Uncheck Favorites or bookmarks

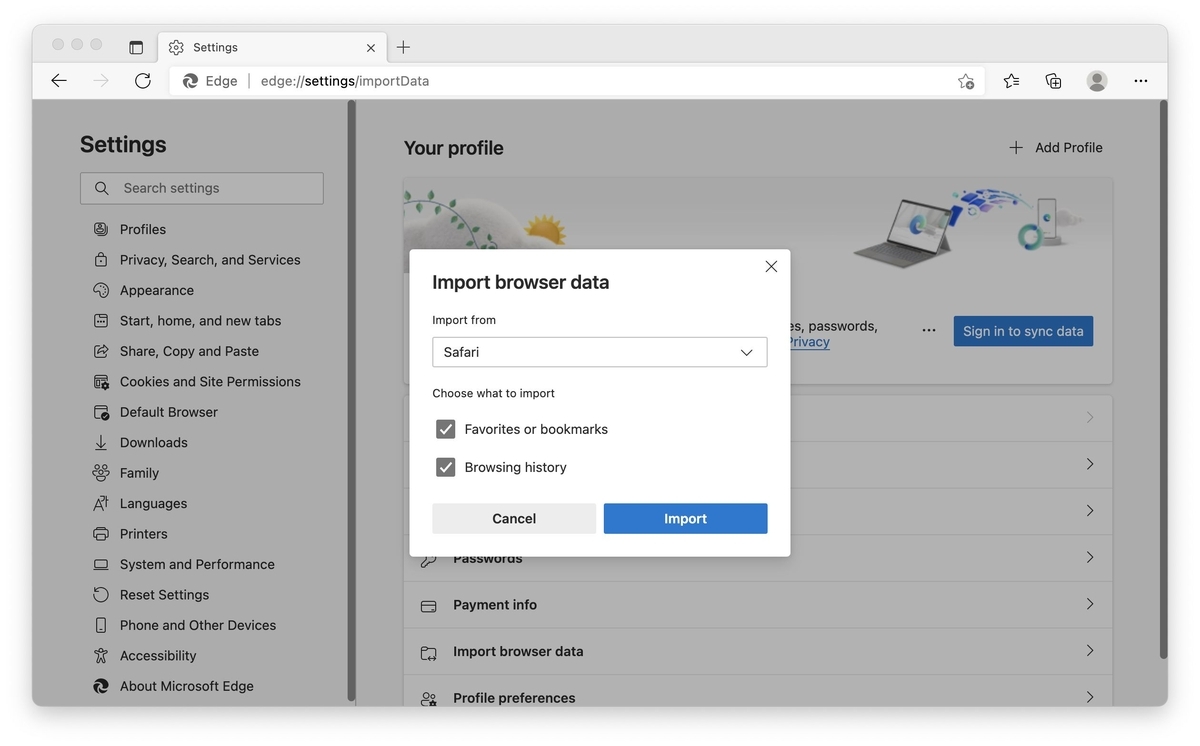pos(445,428)
